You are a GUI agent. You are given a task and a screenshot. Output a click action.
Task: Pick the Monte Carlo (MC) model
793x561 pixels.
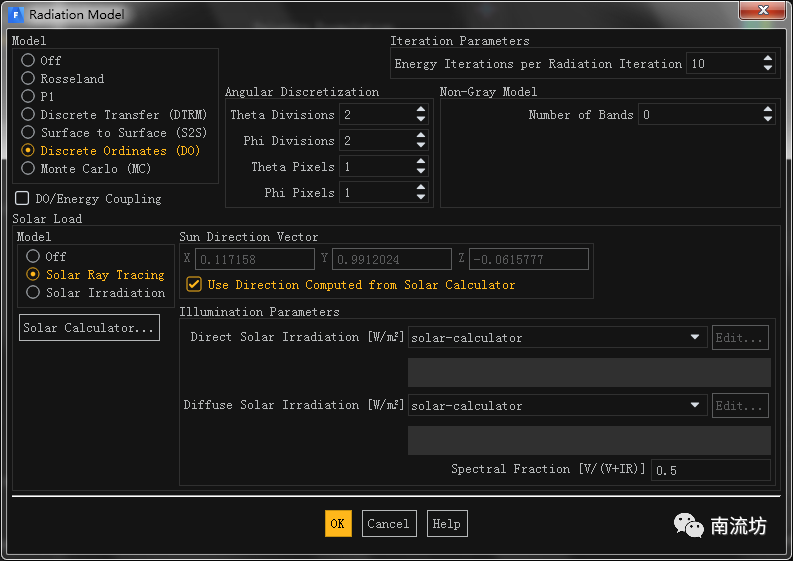tap(29, 169)
